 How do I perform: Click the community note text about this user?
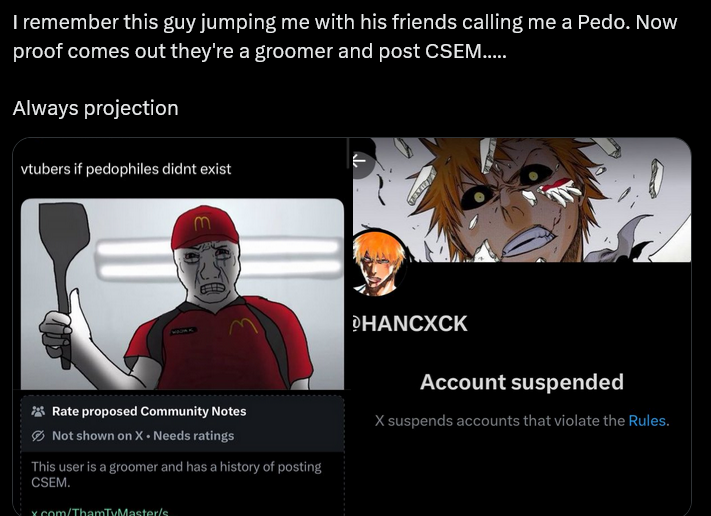coord(176,474)
